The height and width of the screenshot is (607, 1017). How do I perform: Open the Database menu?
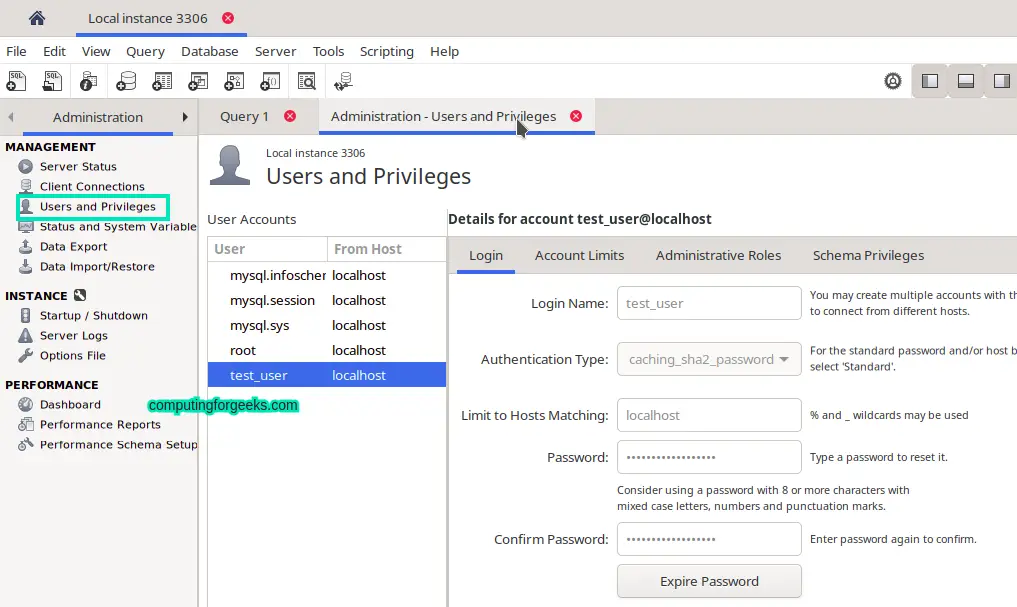209,51
